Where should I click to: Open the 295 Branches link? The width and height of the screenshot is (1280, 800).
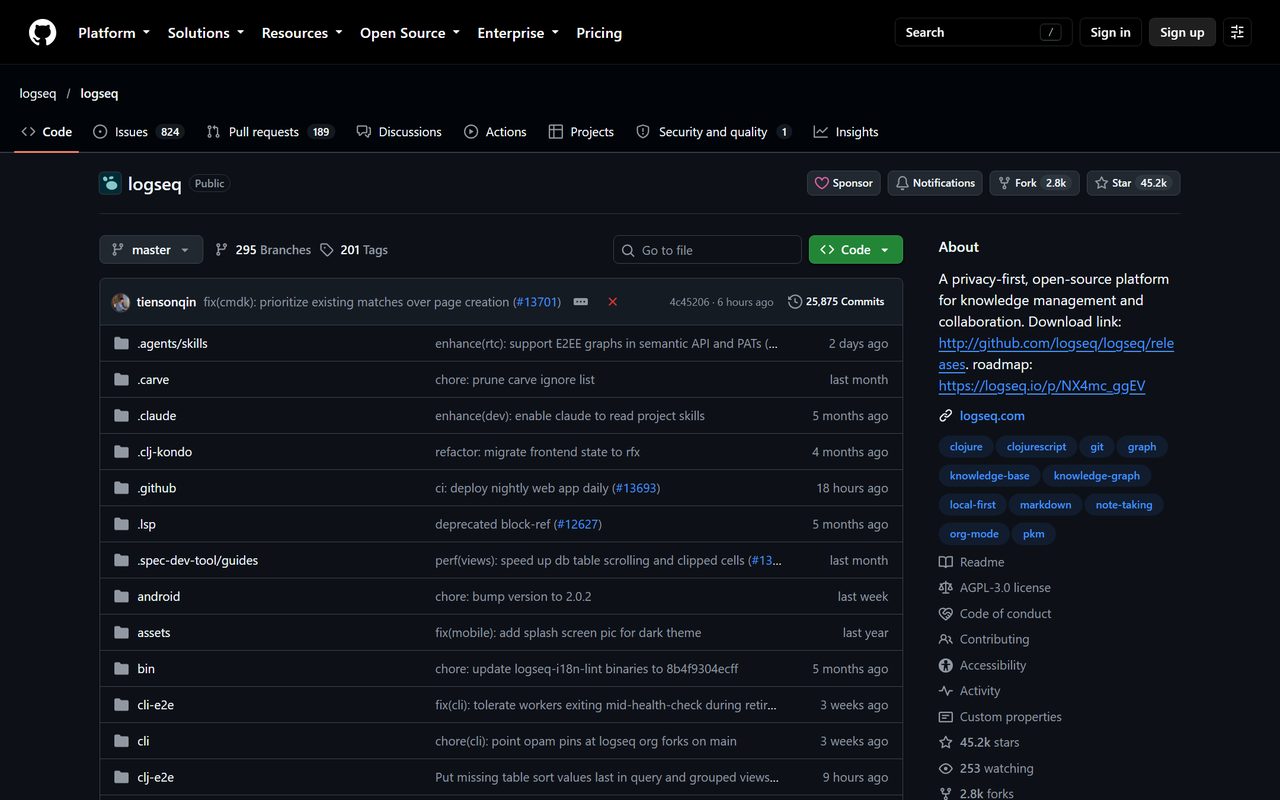263,250
